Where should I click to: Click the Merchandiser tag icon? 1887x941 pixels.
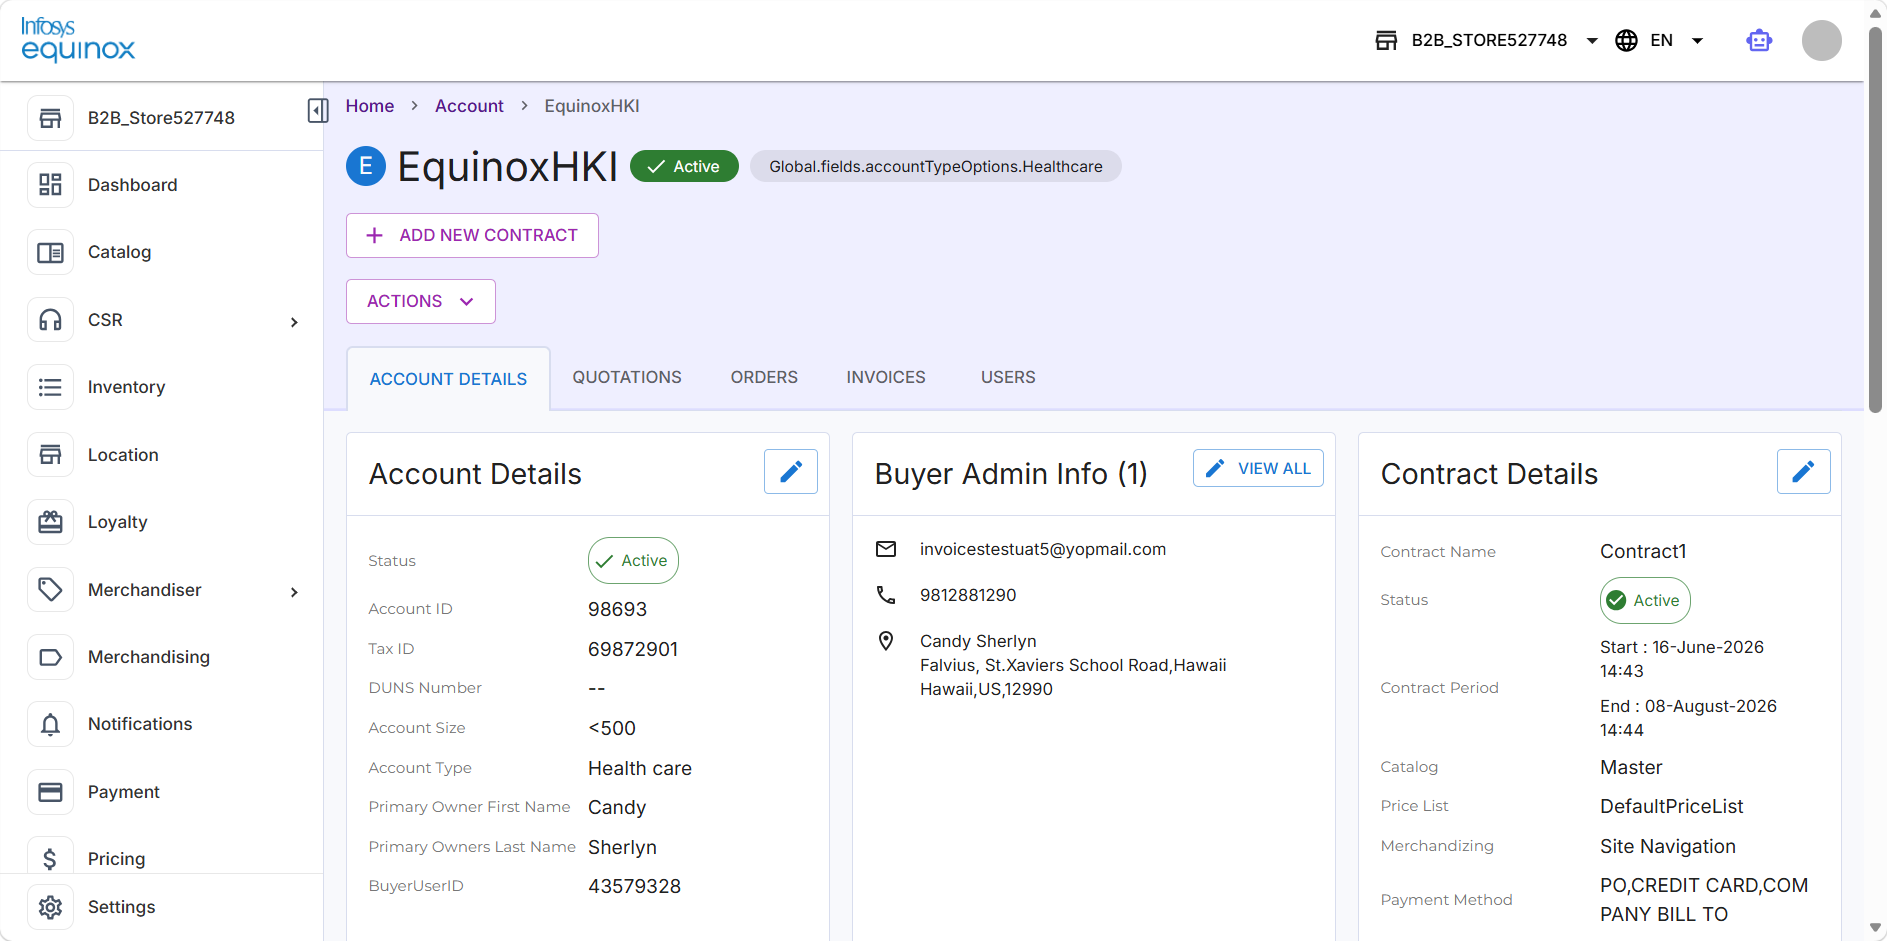(x=50, y=590)
